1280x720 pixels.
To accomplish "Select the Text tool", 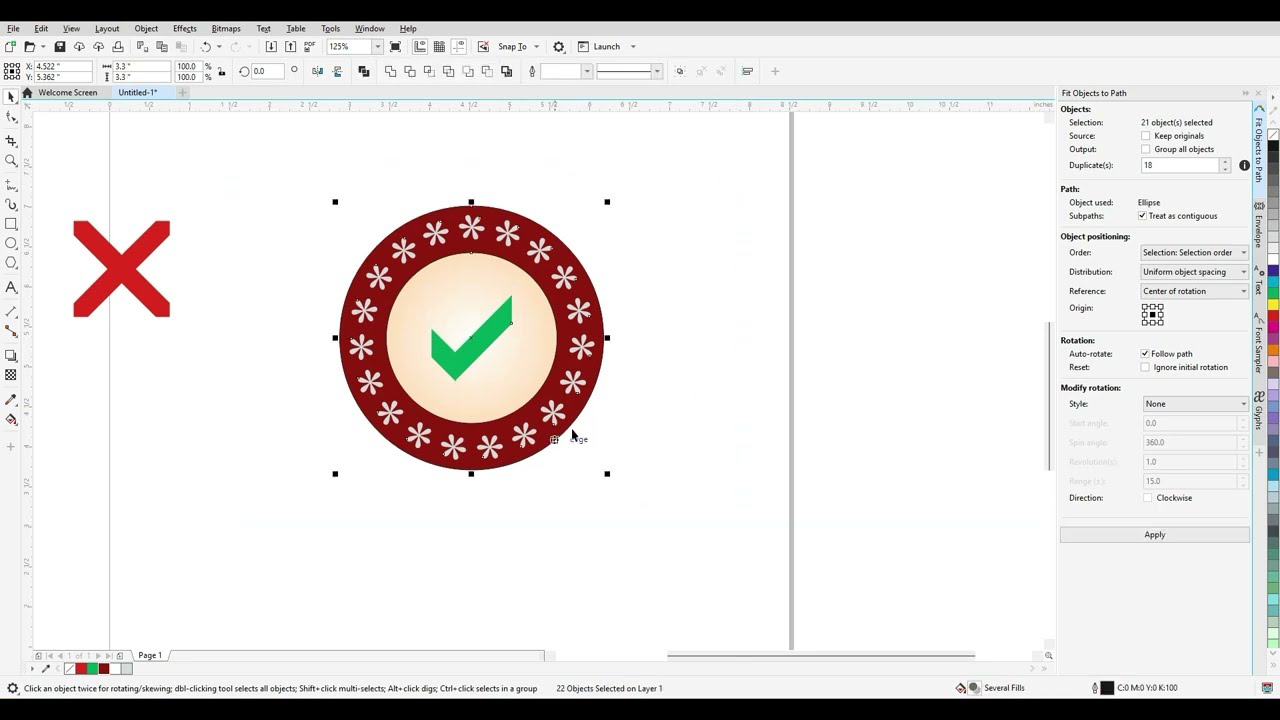I will point(11,287).
